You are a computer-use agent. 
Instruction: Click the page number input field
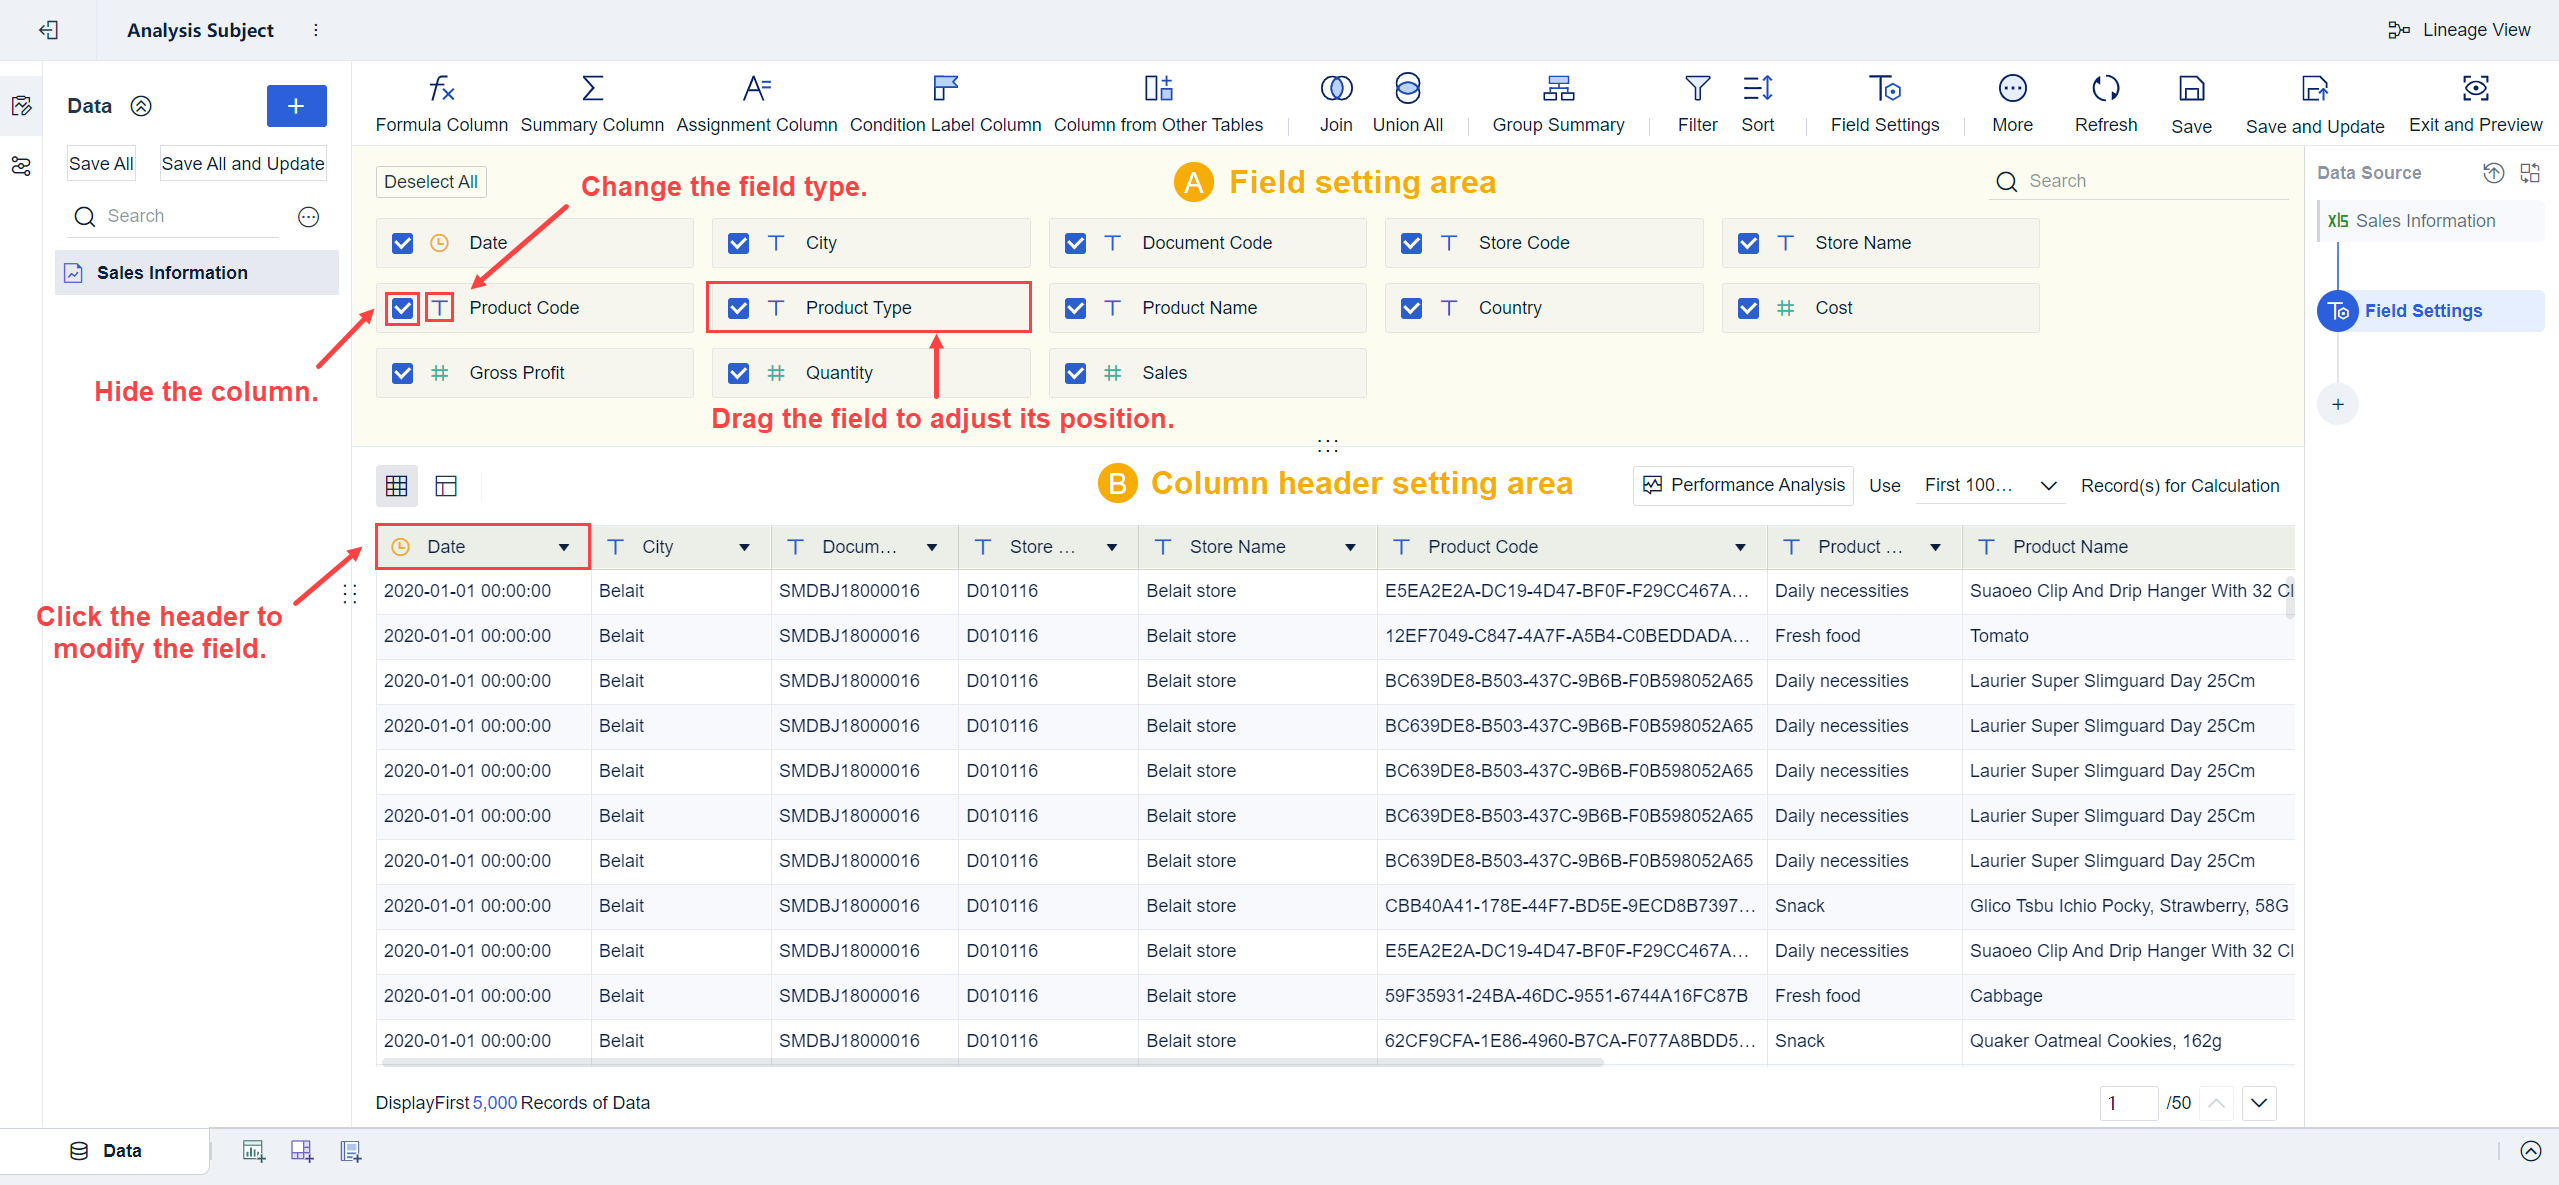2128,1103
